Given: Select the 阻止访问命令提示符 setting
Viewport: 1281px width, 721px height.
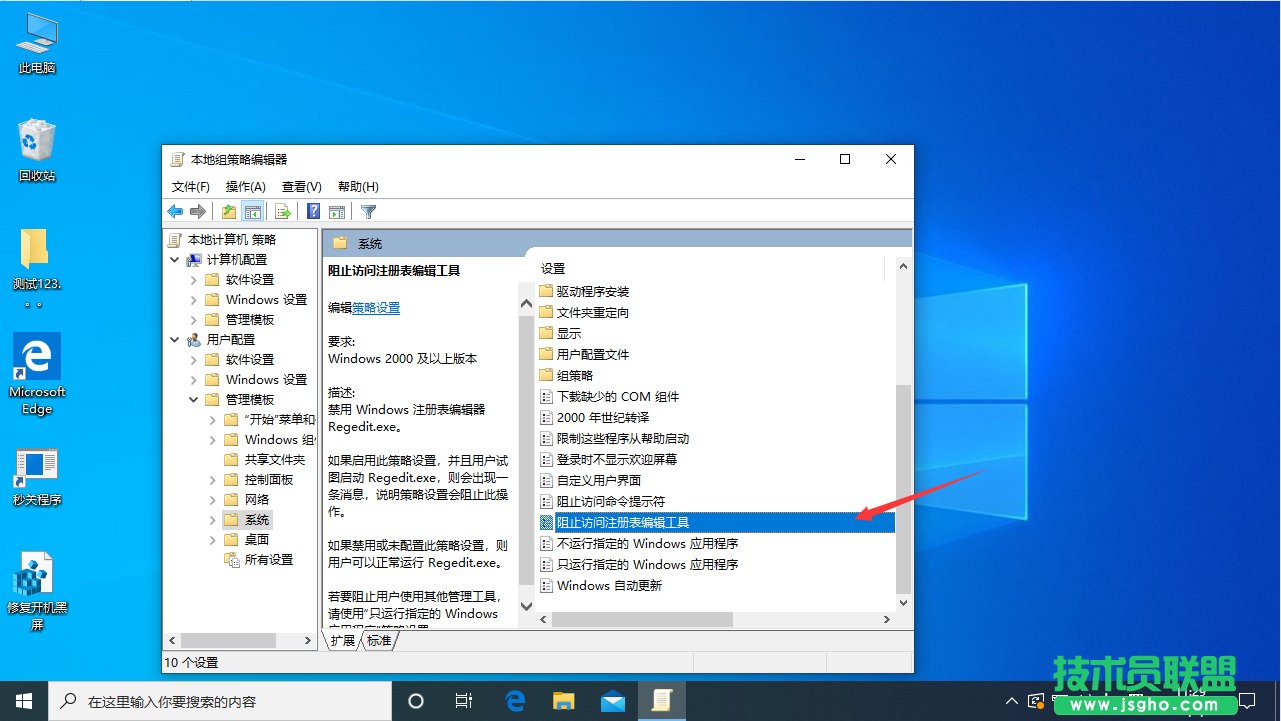Looking at the screenshot, I should click(609, 501).
